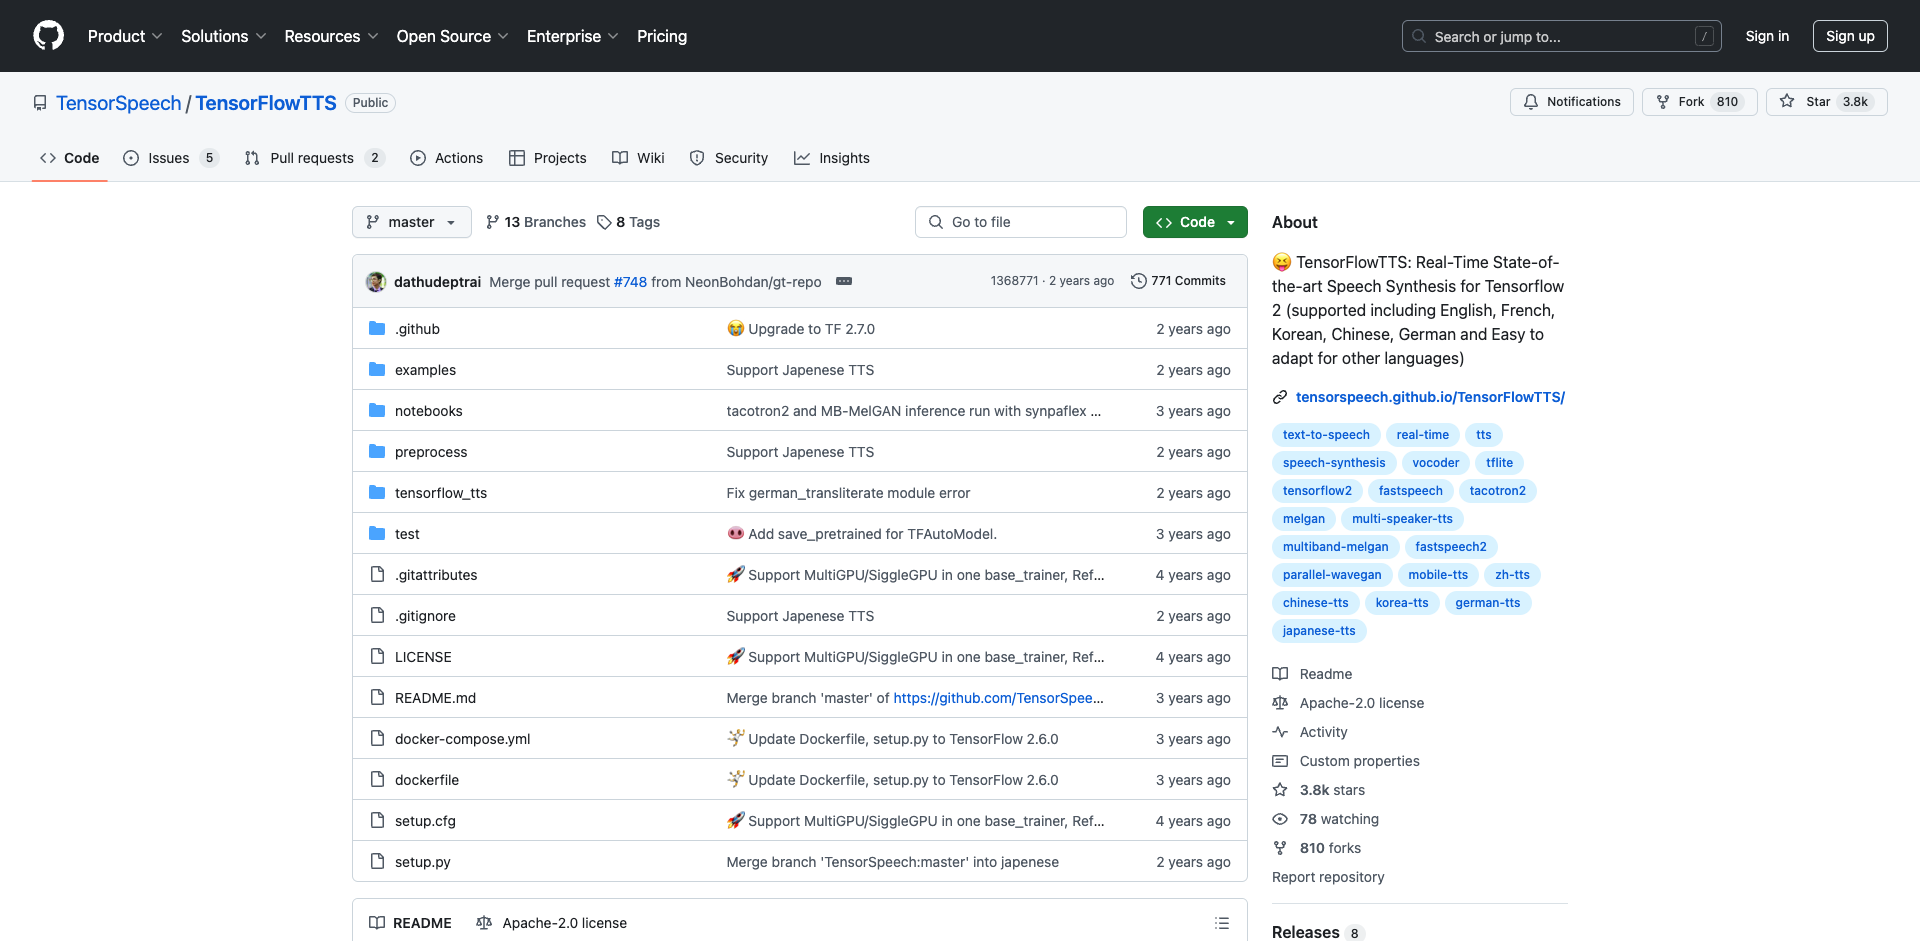Click the notifications bell icon

(1531, 102)
